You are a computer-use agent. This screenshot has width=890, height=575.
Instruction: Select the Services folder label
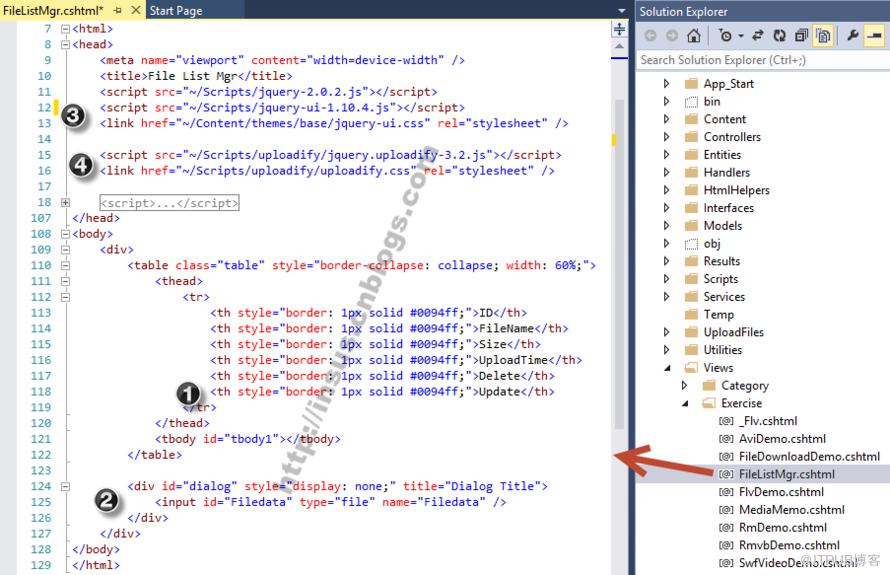point(724,296)
